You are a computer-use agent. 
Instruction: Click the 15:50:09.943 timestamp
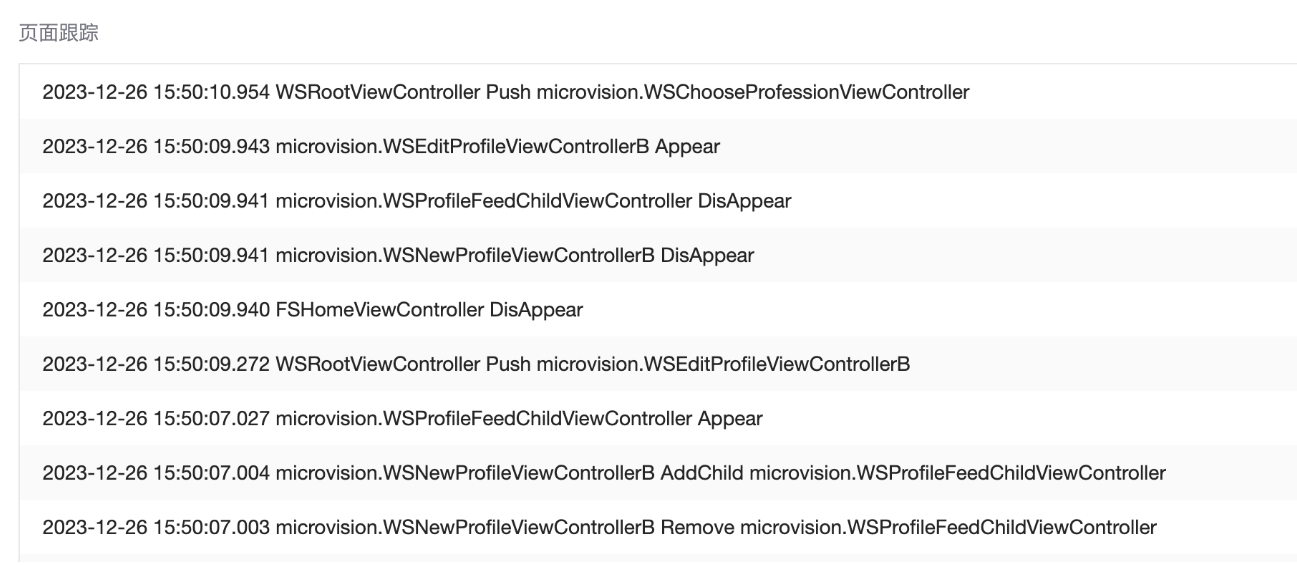coord(213,147)
